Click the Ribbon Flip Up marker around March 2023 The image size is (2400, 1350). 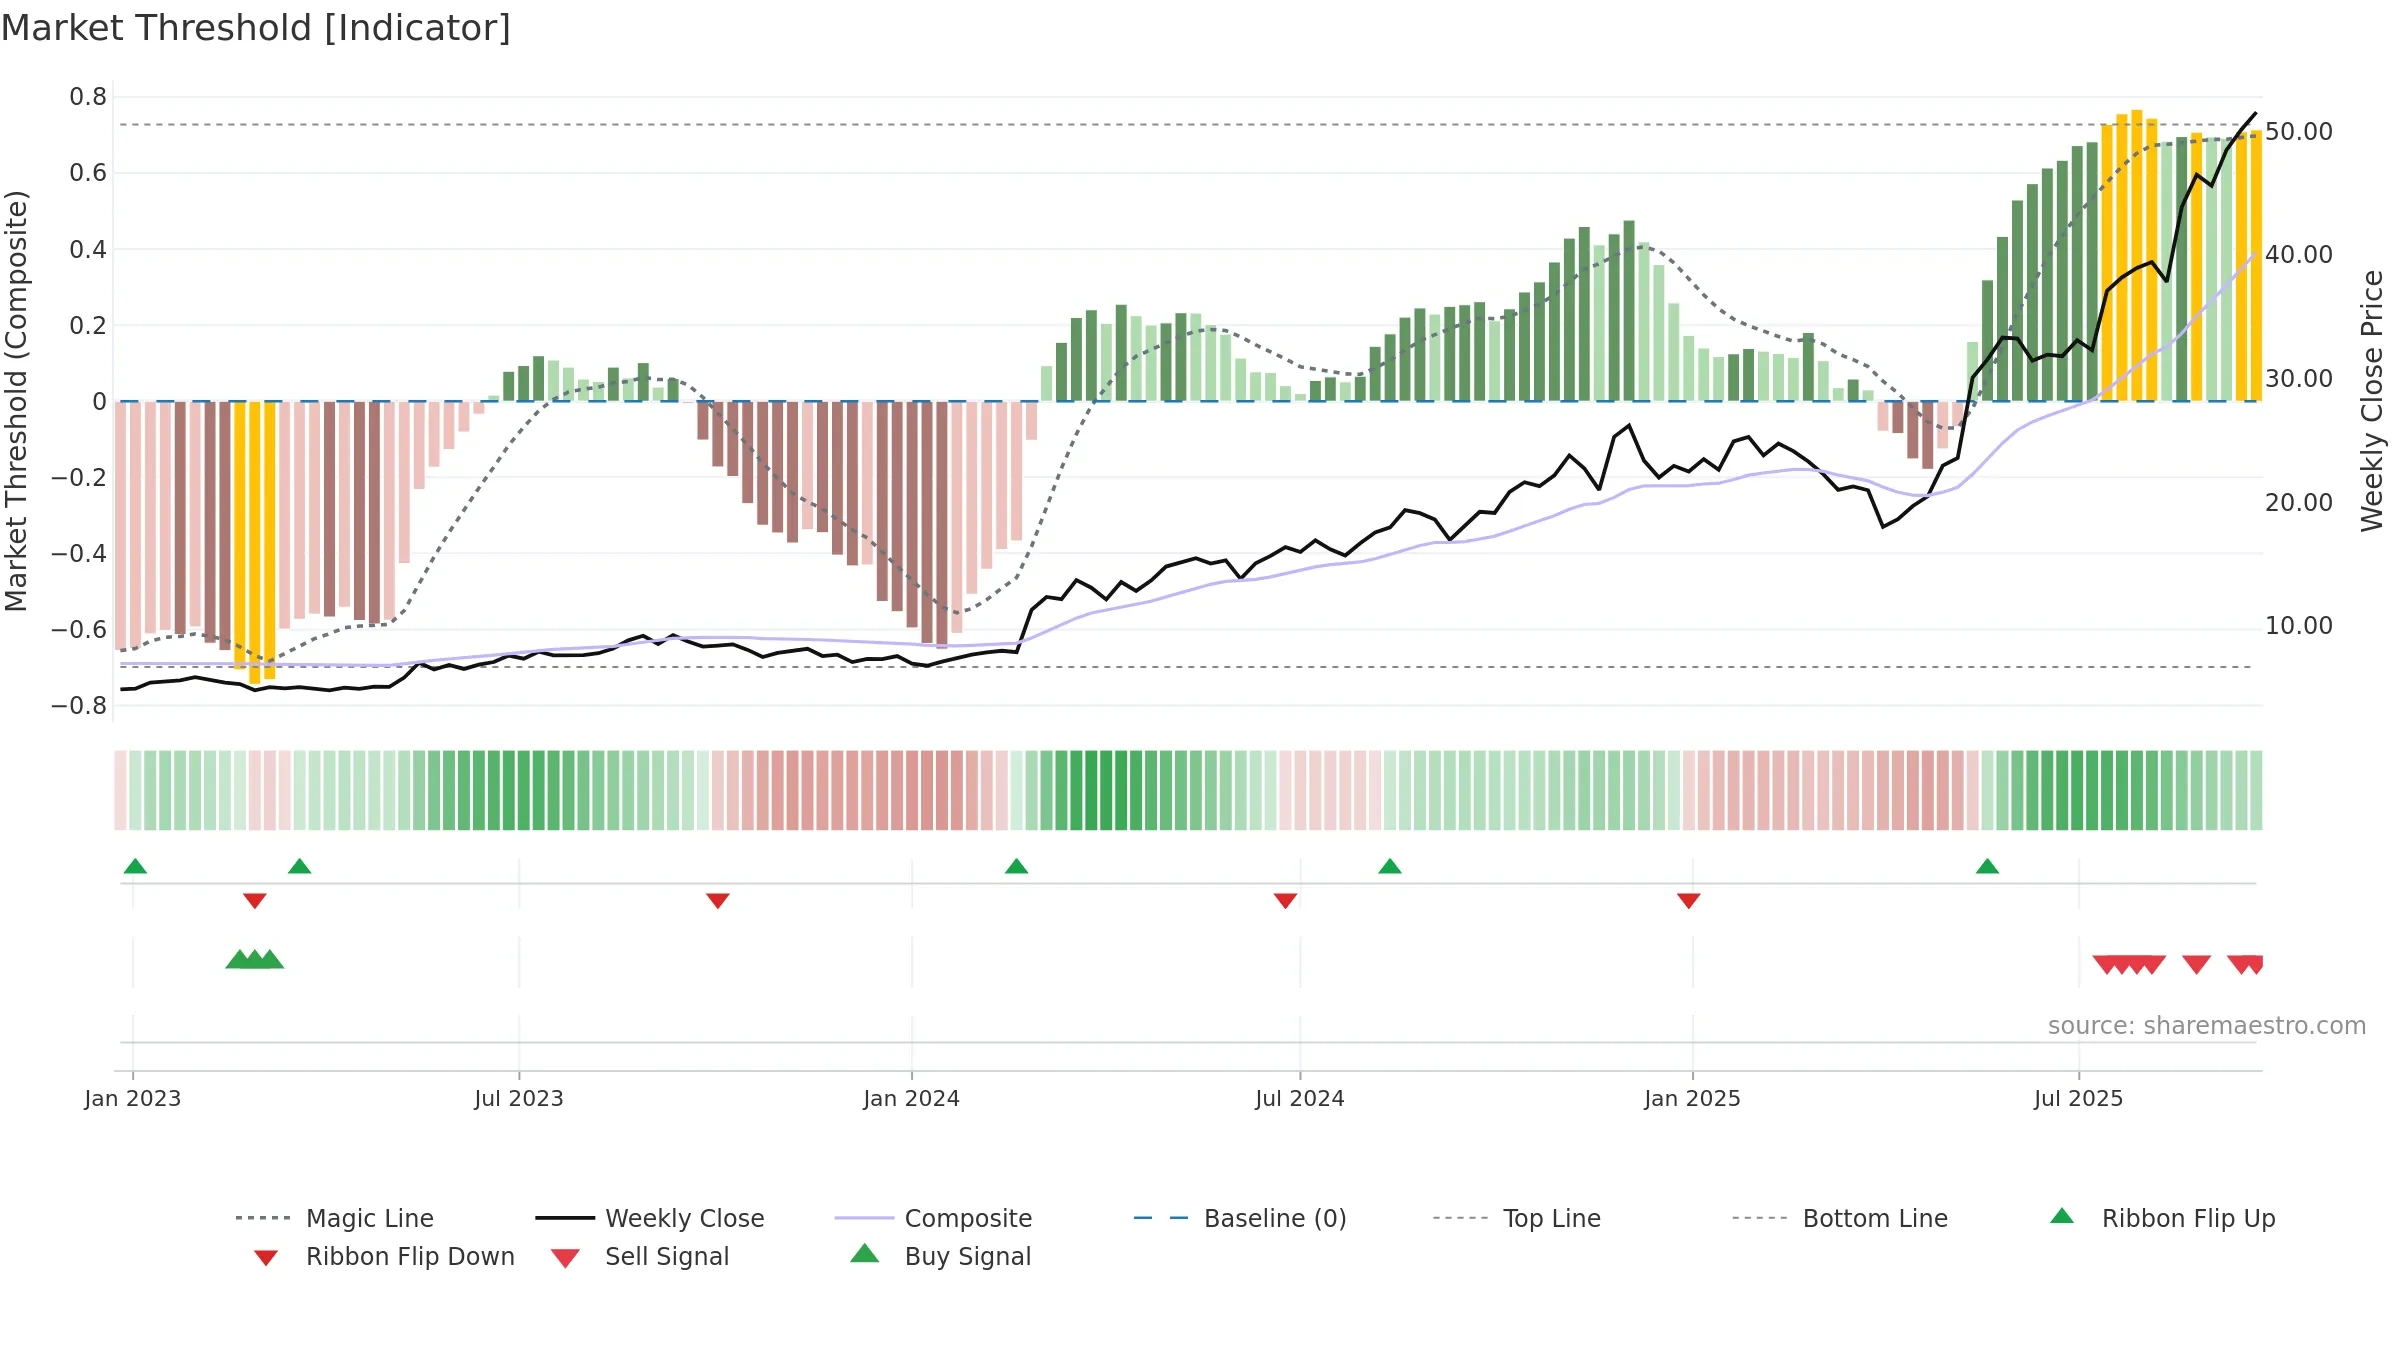[x=299, y=866]
